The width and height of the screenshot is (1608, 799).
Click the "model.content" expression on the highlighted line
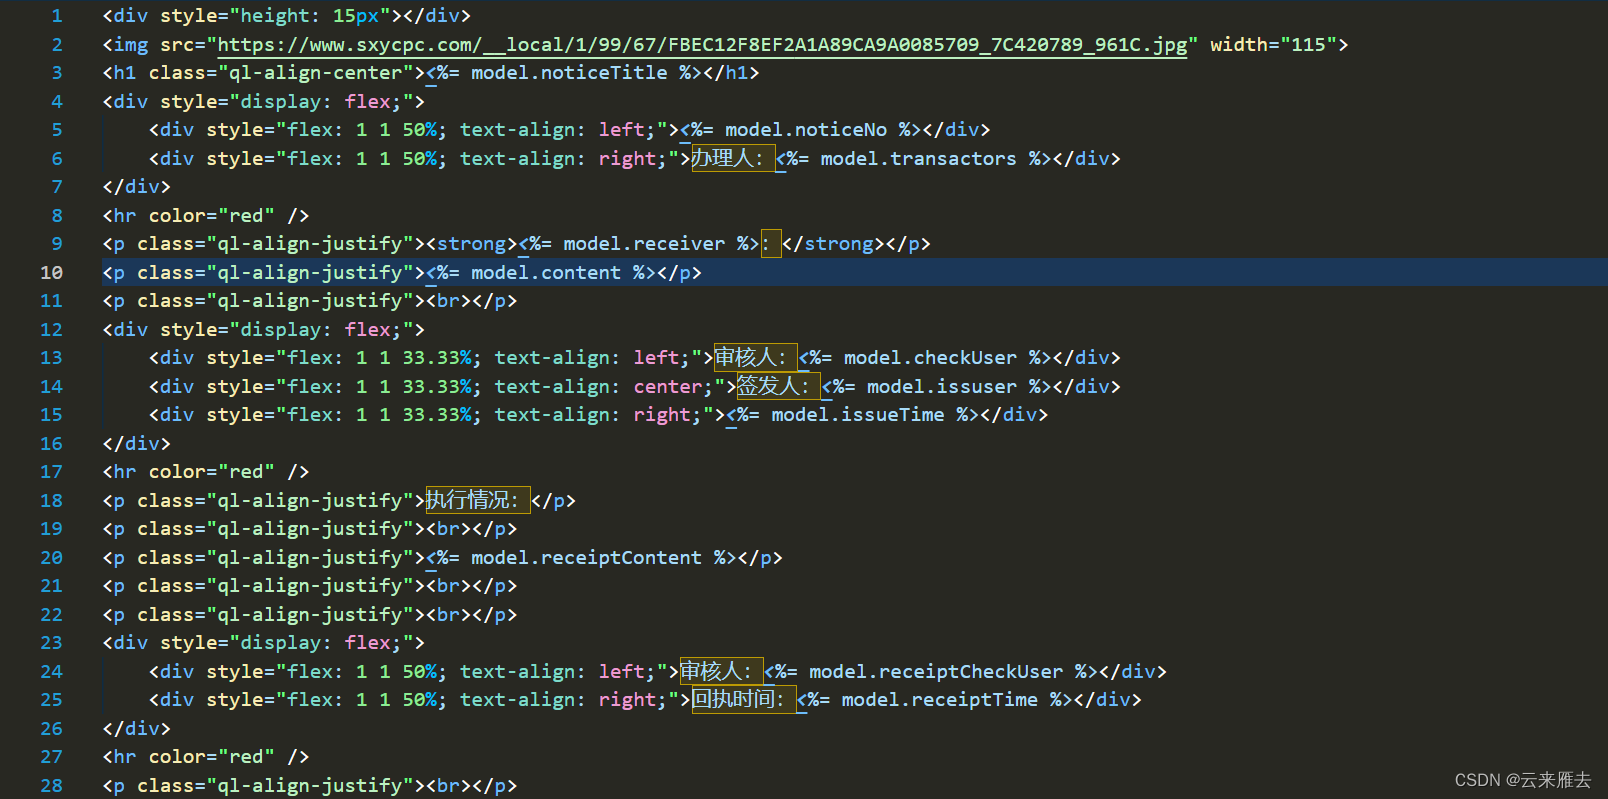[x=546, y=273]
